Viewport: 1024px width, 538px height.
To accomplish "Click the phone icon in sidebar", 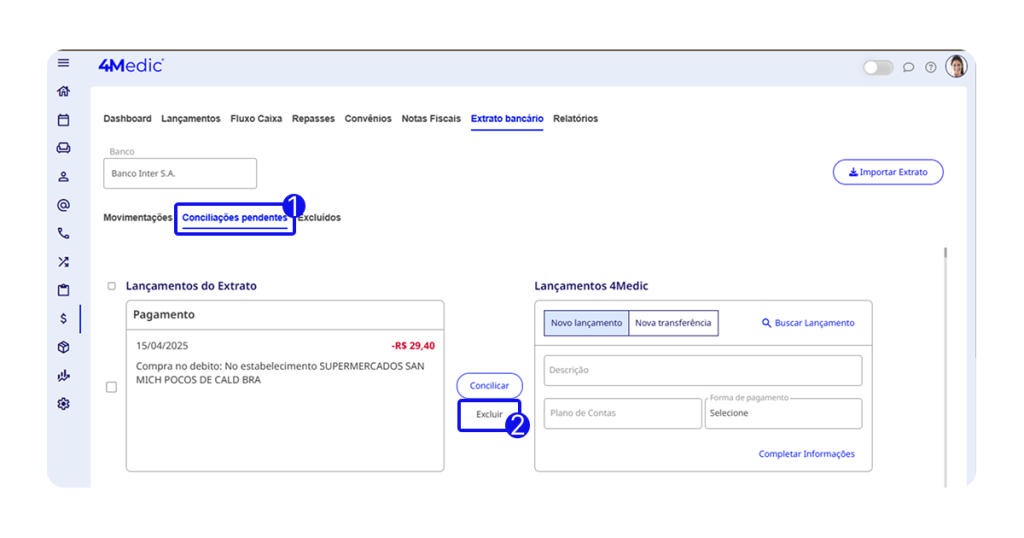I will [64, 234].
